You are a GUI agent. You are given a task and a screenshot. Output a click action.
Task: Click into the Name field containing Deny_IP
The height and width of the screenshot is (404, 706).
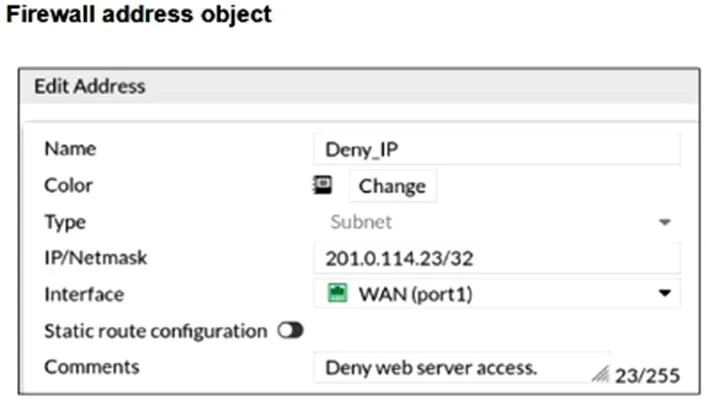coord(497,149)
